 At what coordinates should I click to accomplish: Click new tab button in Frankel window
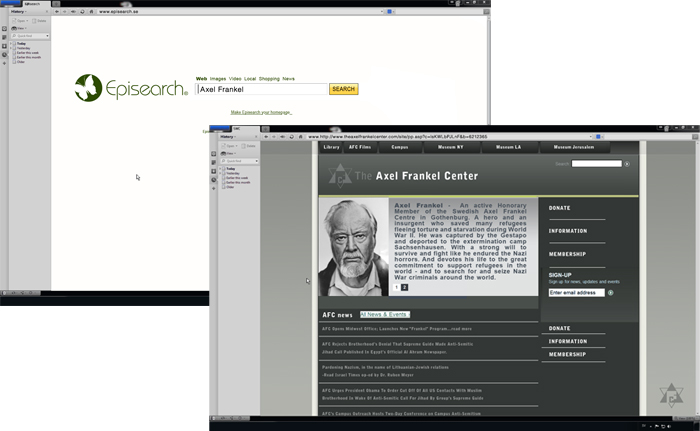265,129
